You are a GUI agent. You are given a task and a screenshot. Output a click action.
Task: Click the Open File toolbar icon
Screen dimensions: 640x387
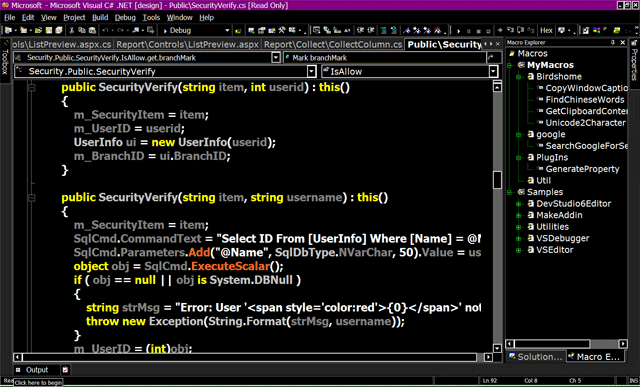[38, 30]
